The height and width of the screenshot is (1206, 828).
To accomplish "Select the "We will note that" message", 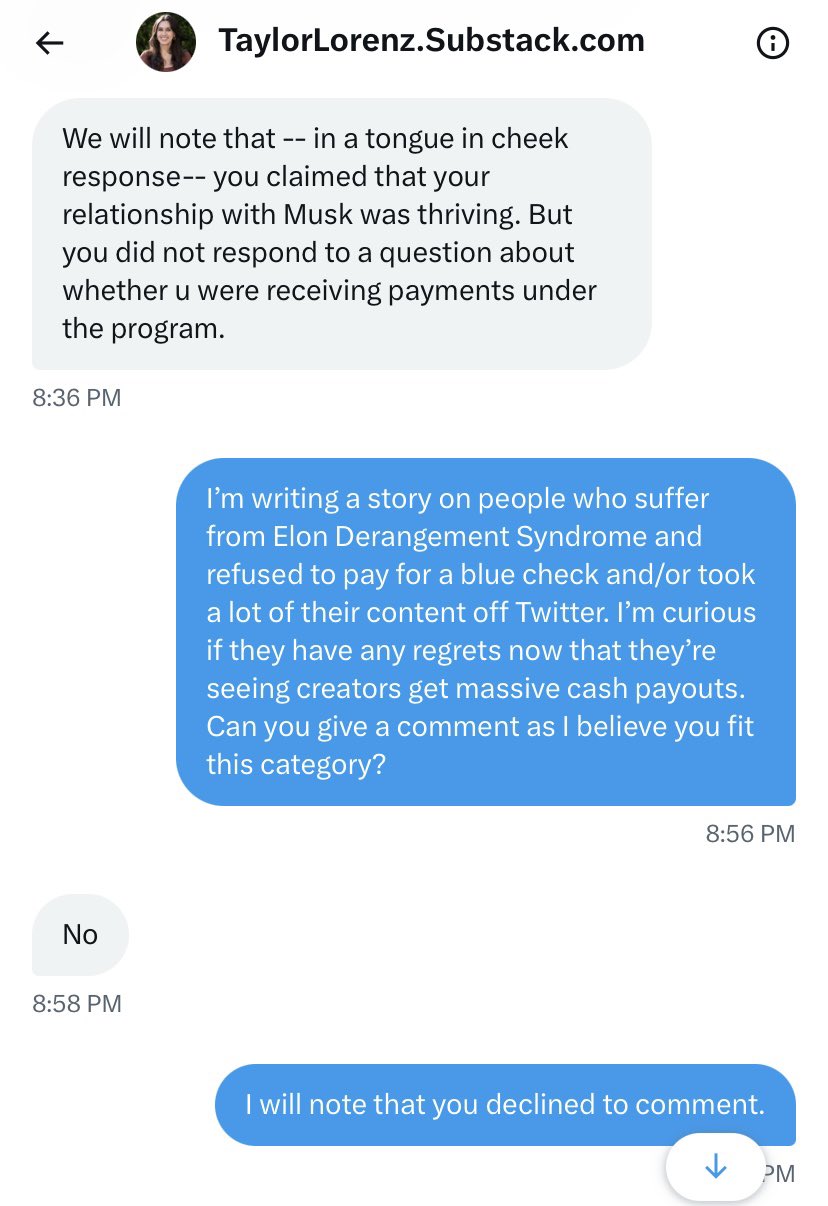I will [342, 234].
